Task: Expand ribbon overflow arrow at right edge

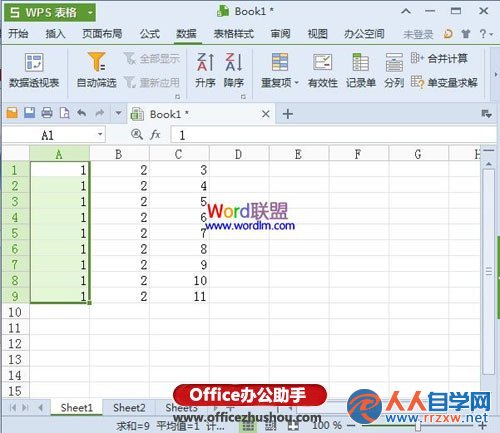Action: (496, 74)
